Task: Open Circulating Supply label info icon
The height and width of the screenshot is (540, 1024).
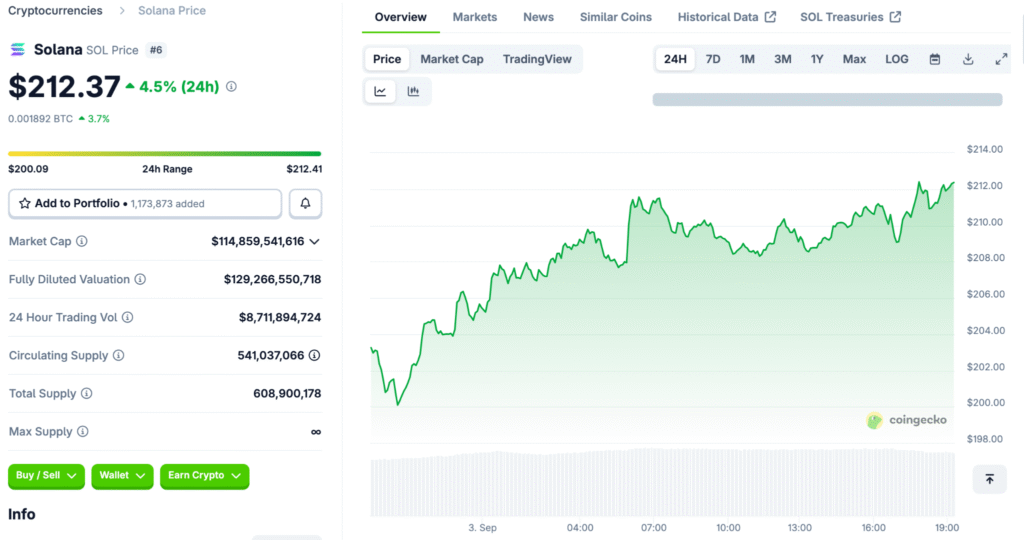Action: point(118,355)
